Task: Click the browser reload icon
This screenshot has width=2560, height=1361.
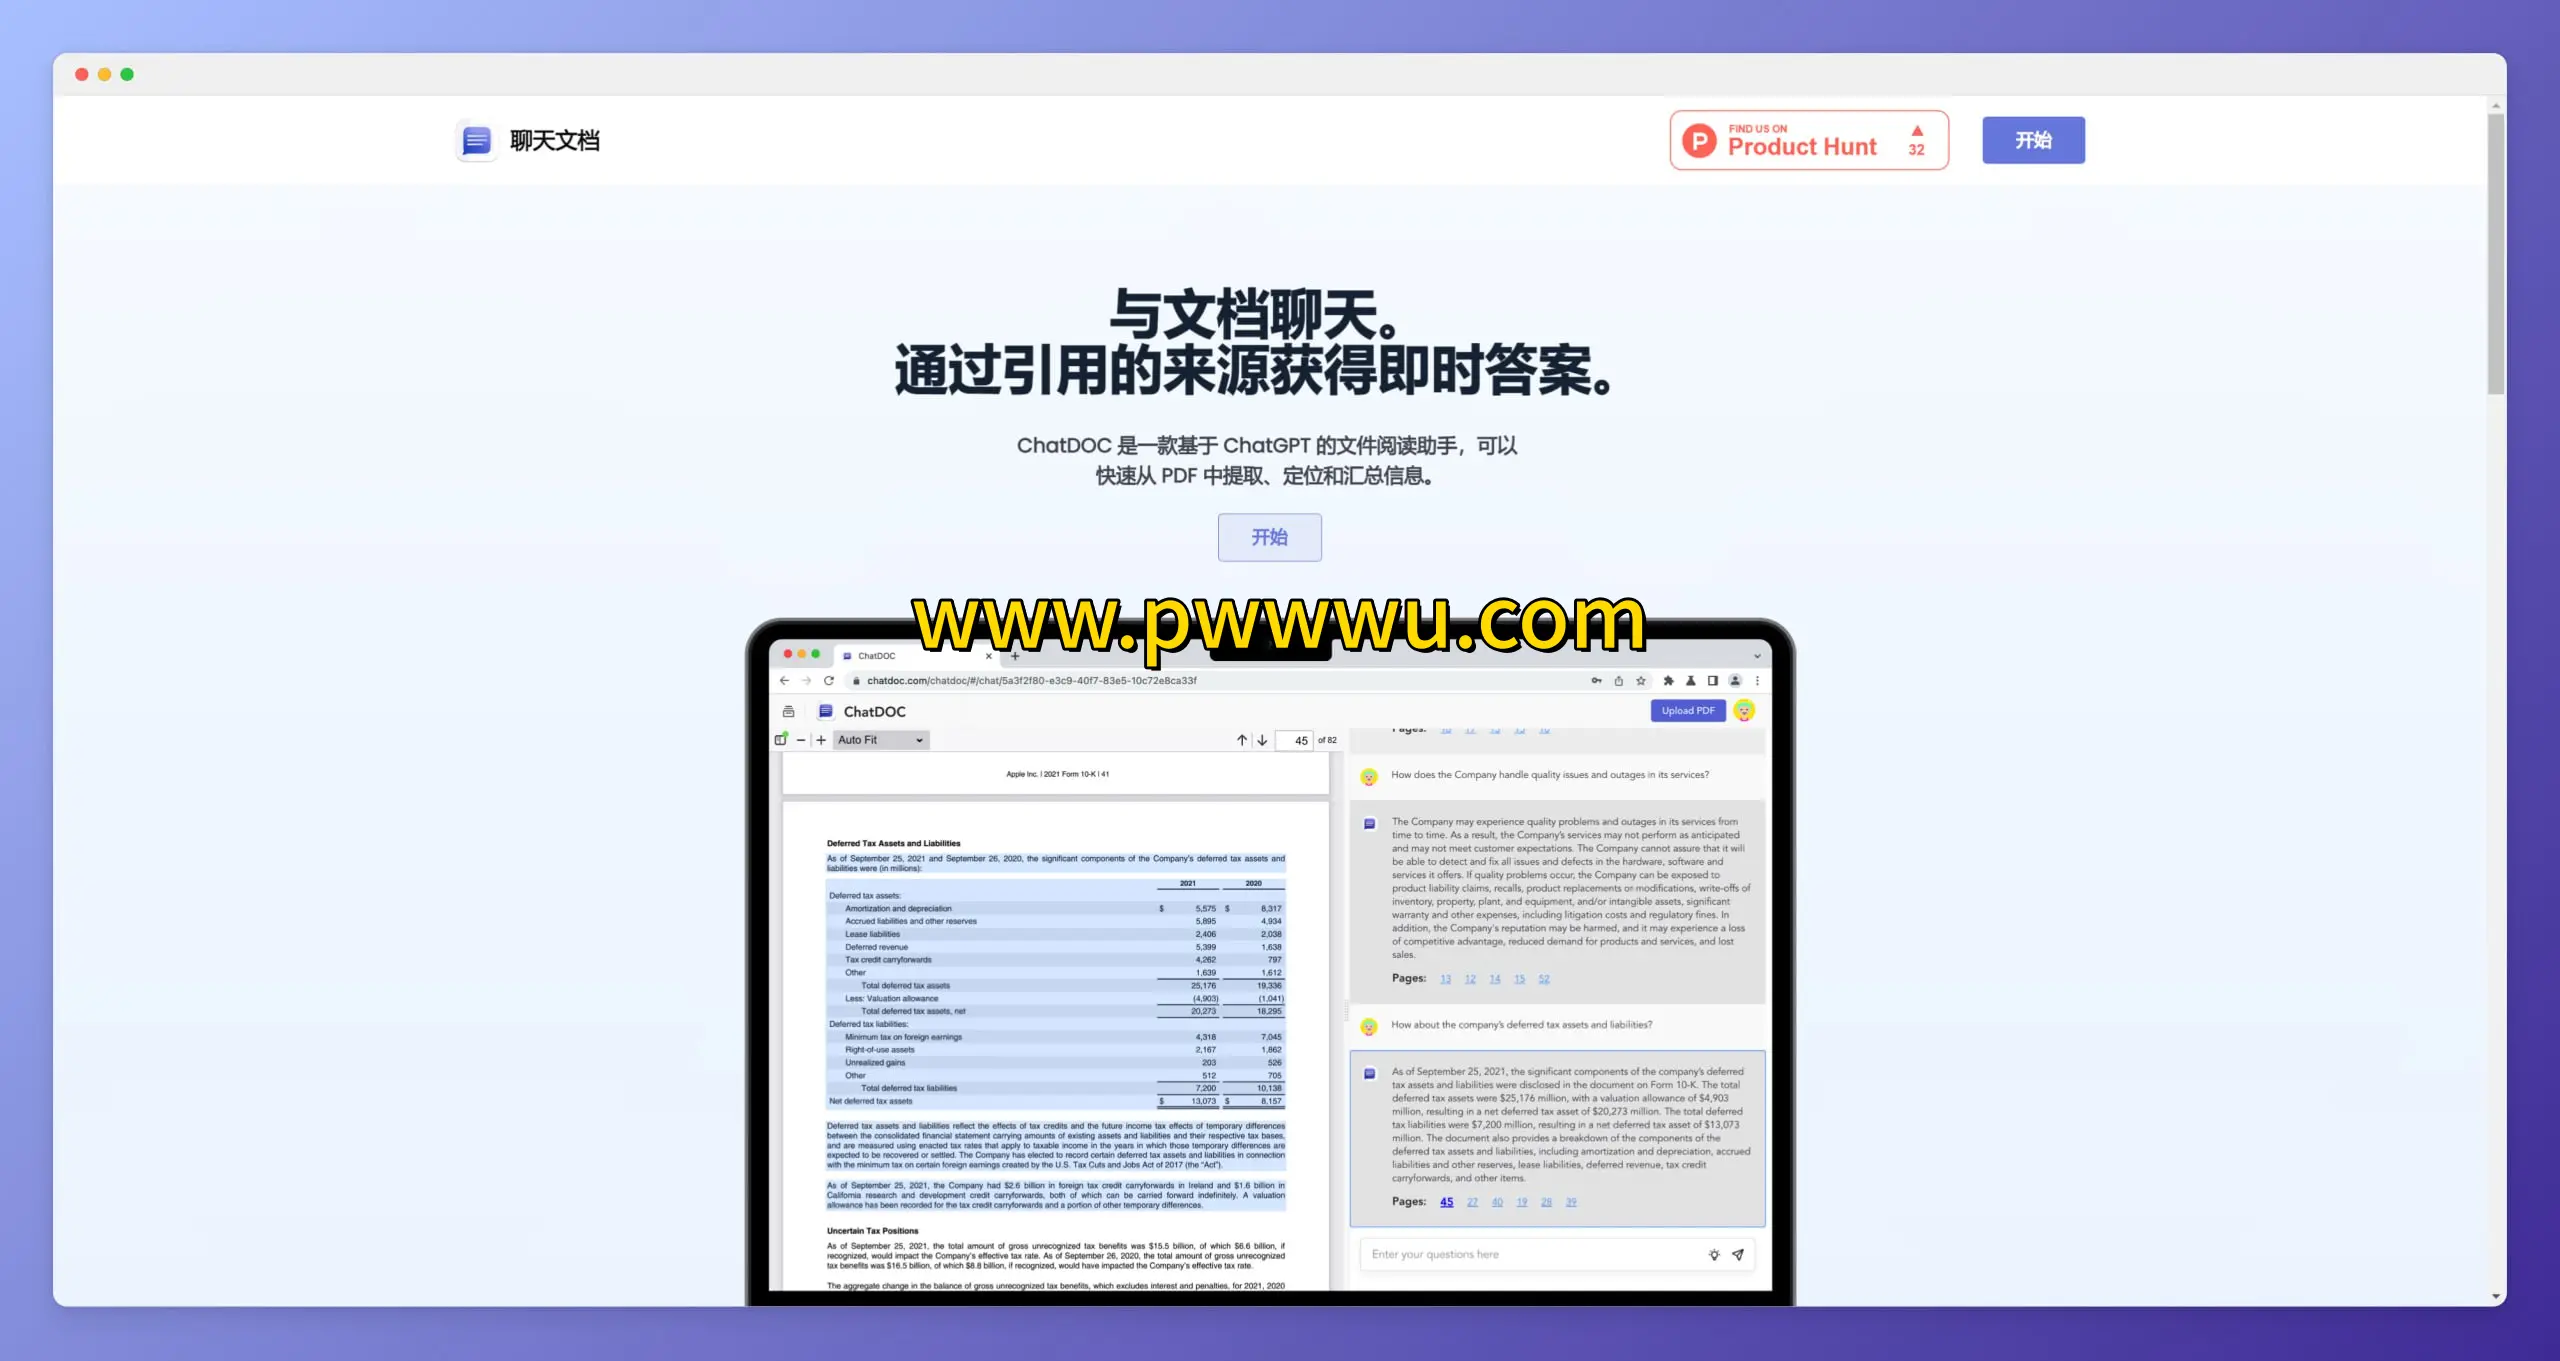Action: coord(829,680)
